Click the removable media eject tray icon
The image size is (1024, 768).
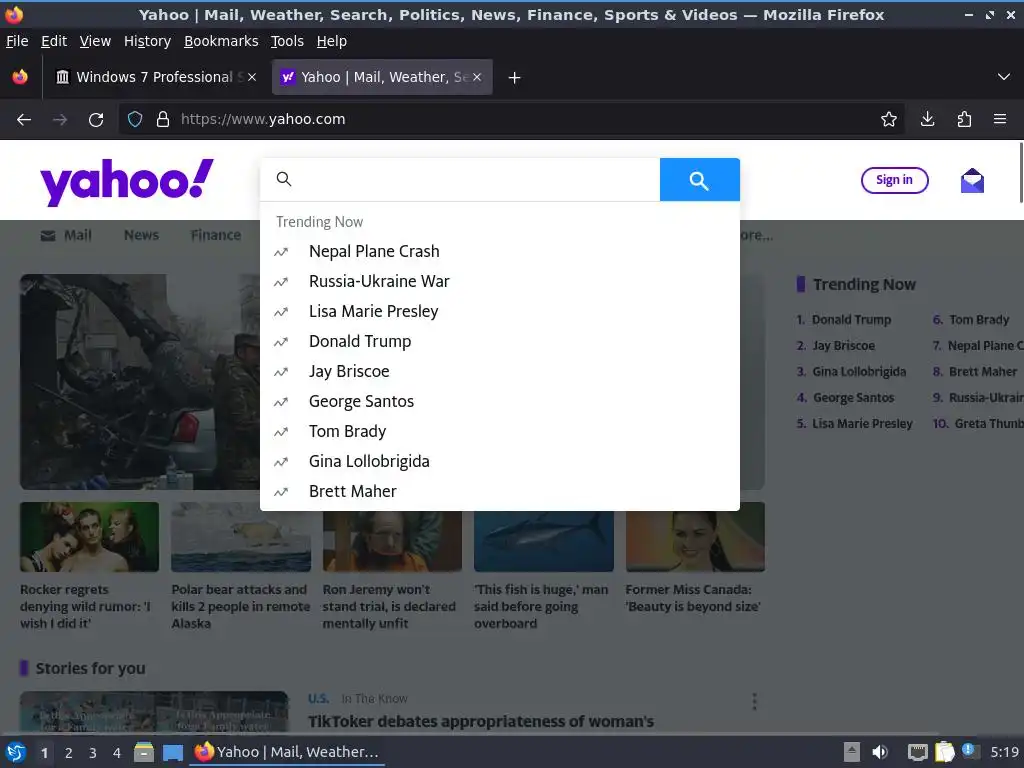pos(851,752)
